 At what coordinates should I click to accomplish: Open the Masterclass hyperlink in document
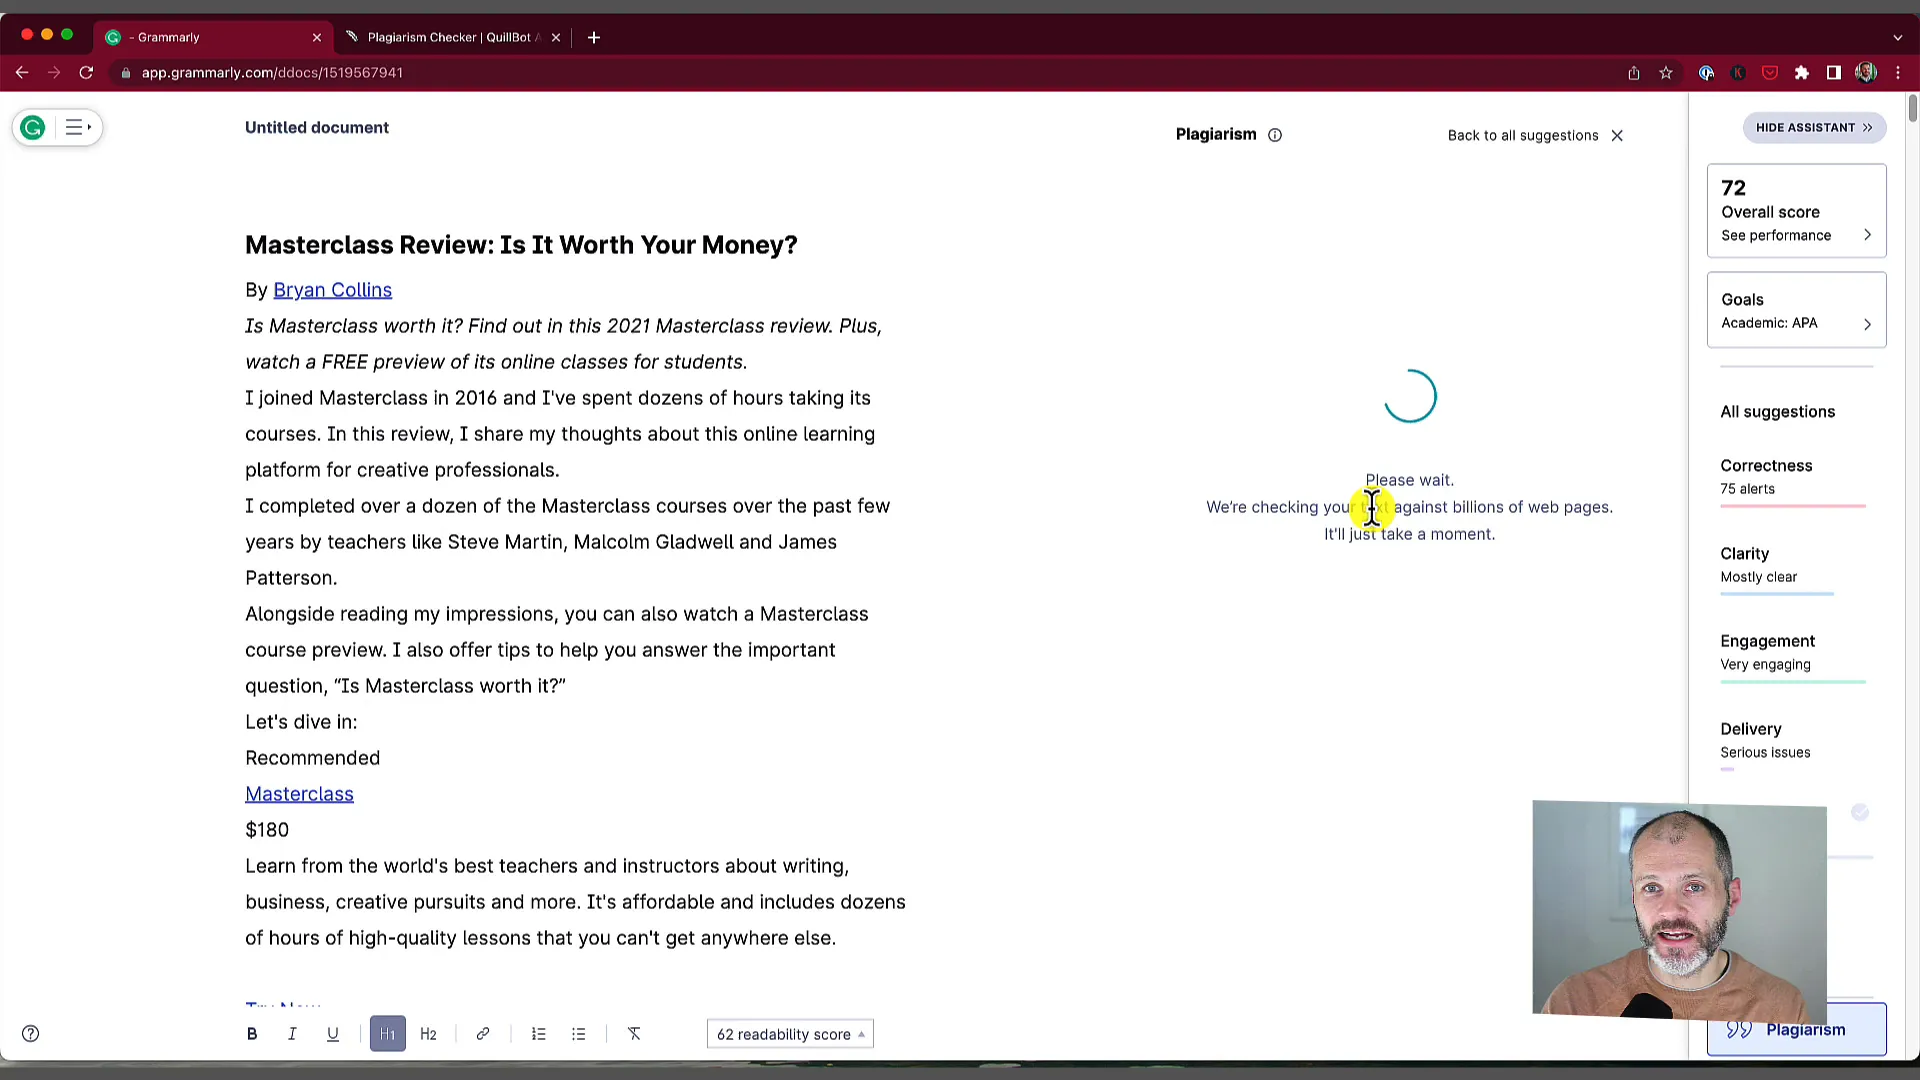pos(299,794)
